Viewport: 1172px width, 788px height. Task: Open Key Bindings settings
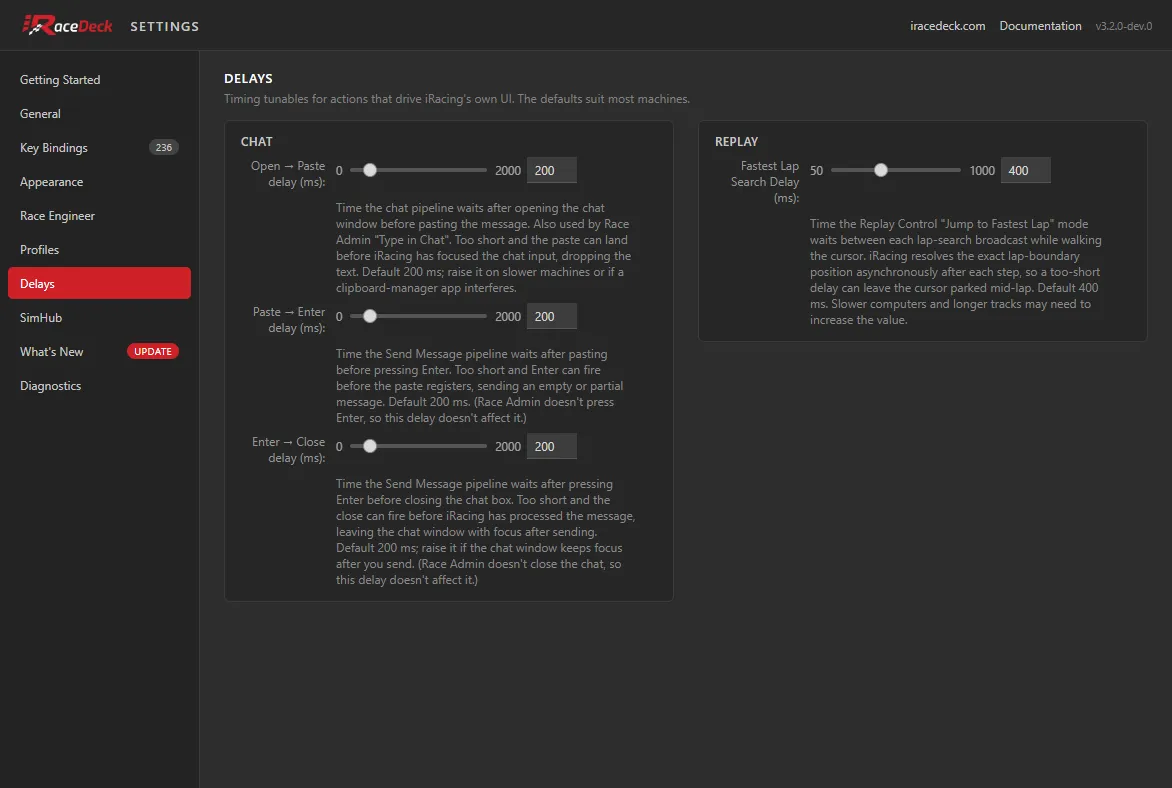tap(99, 147)
